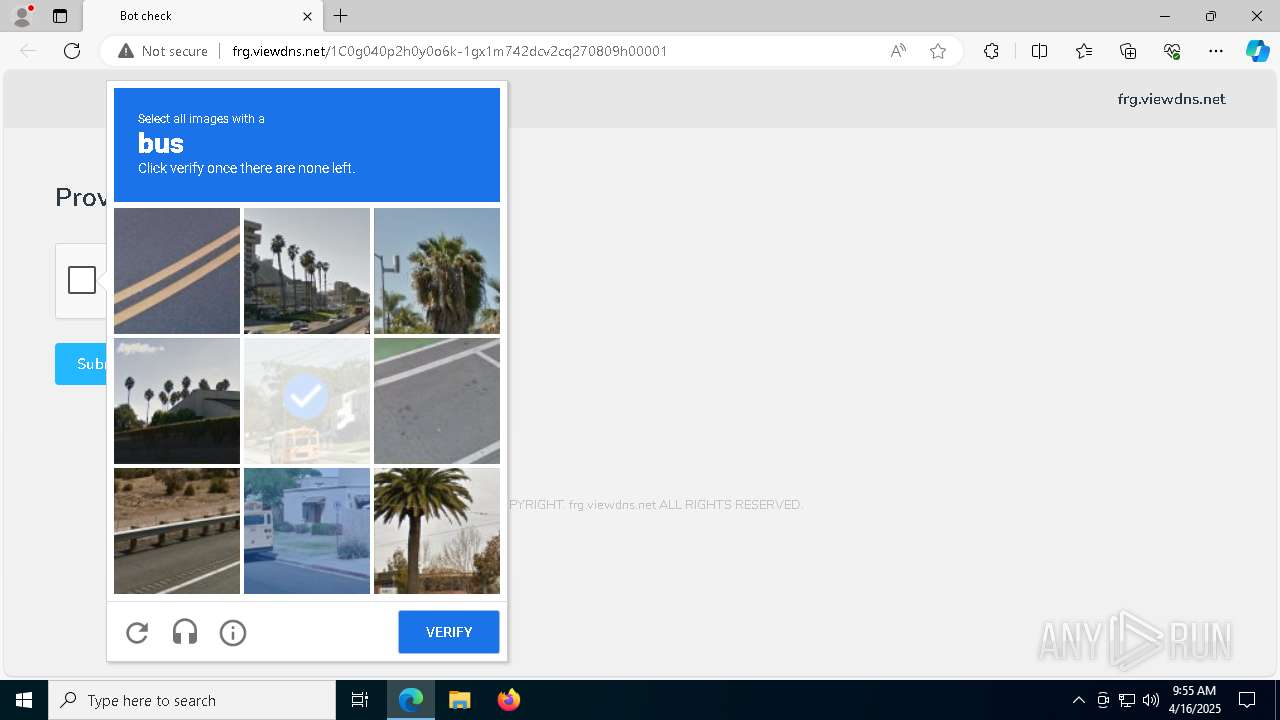Screen dimensions: 1280x720
Task: Select the dusk palm trees building tile
Action: 177,401
